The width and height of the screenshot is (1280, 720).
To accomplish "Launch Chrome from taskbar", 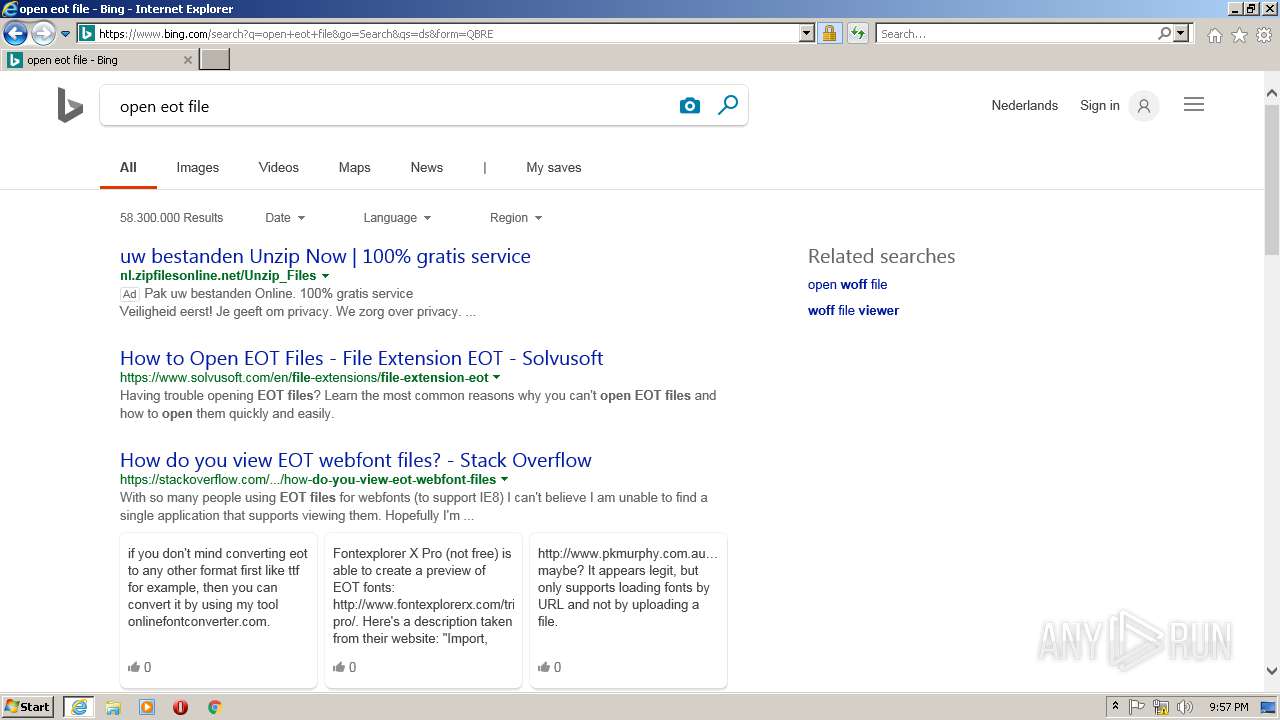I will click(x=214, y=707).
